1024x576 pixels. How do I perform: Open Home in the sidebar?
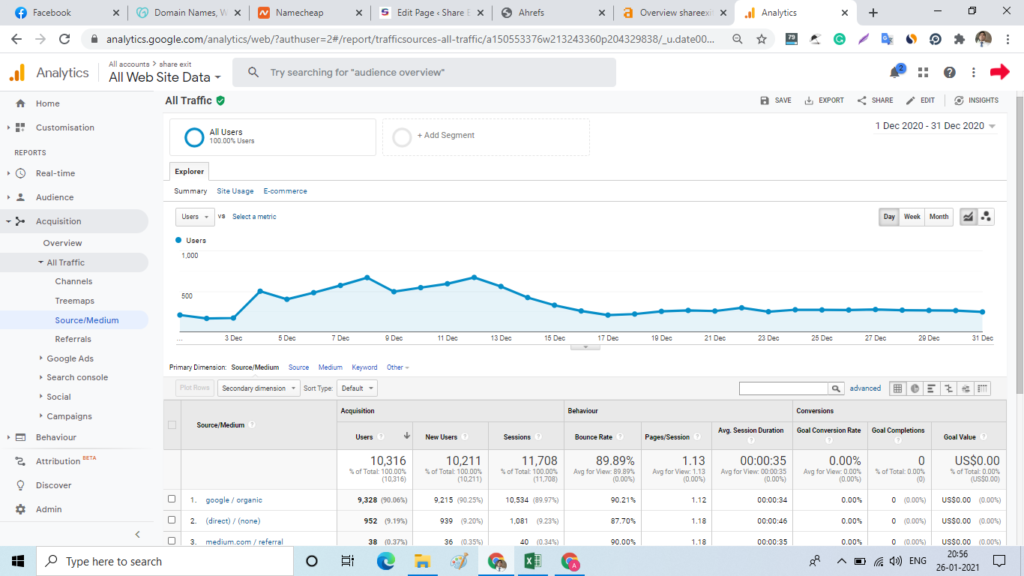pyautogui.click(x=47, y=103)
